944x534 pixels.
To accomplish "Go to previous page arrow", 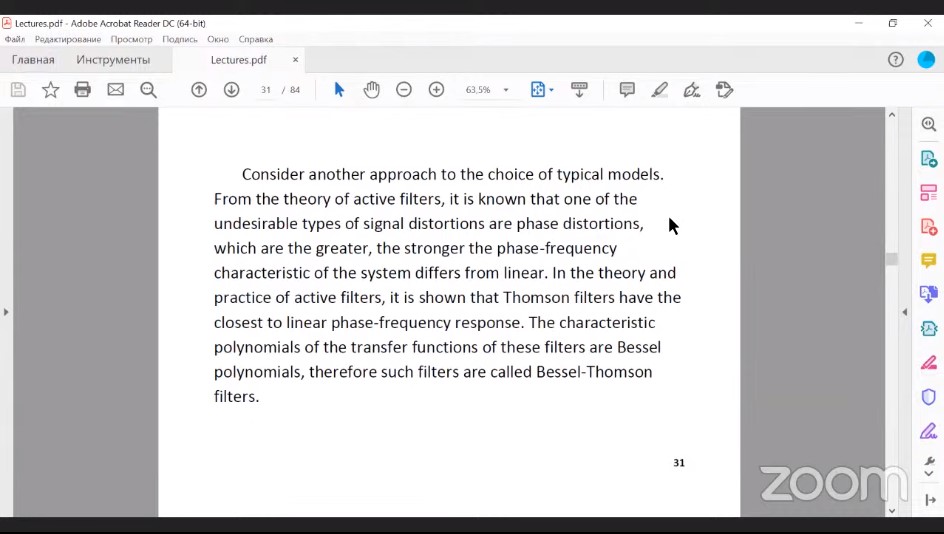I will point(199,90).
